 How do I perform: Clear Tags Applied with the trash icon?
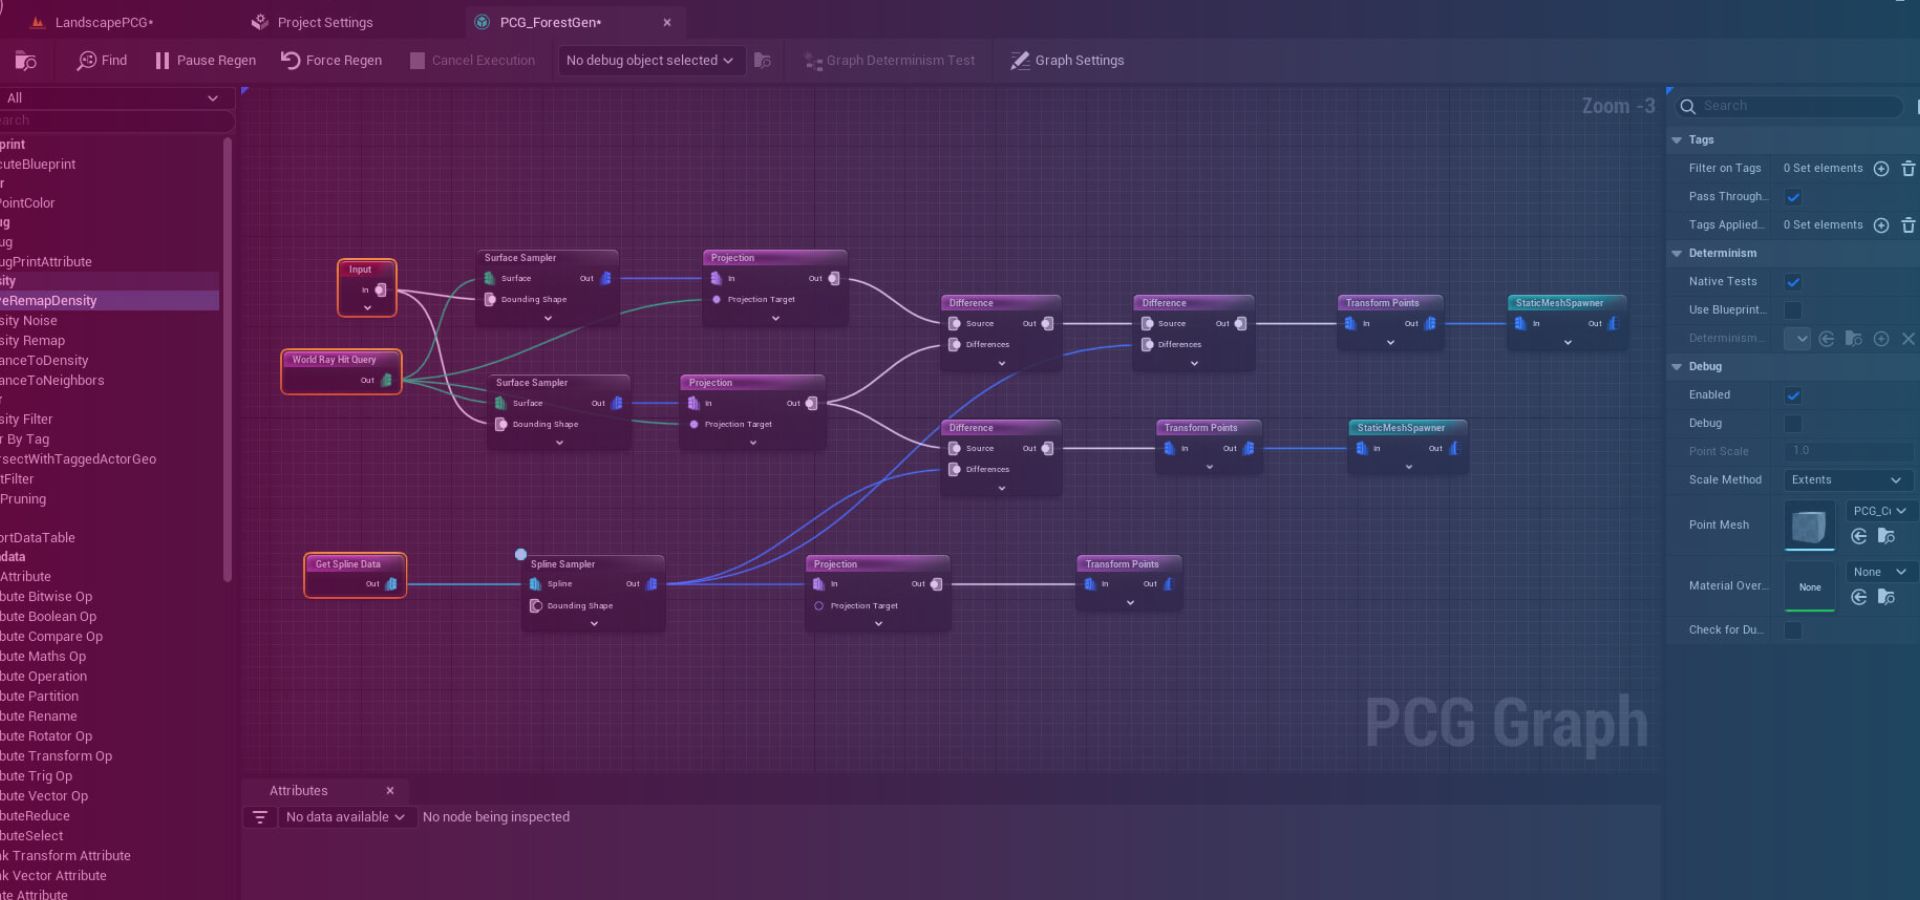tap(1909, 225)
